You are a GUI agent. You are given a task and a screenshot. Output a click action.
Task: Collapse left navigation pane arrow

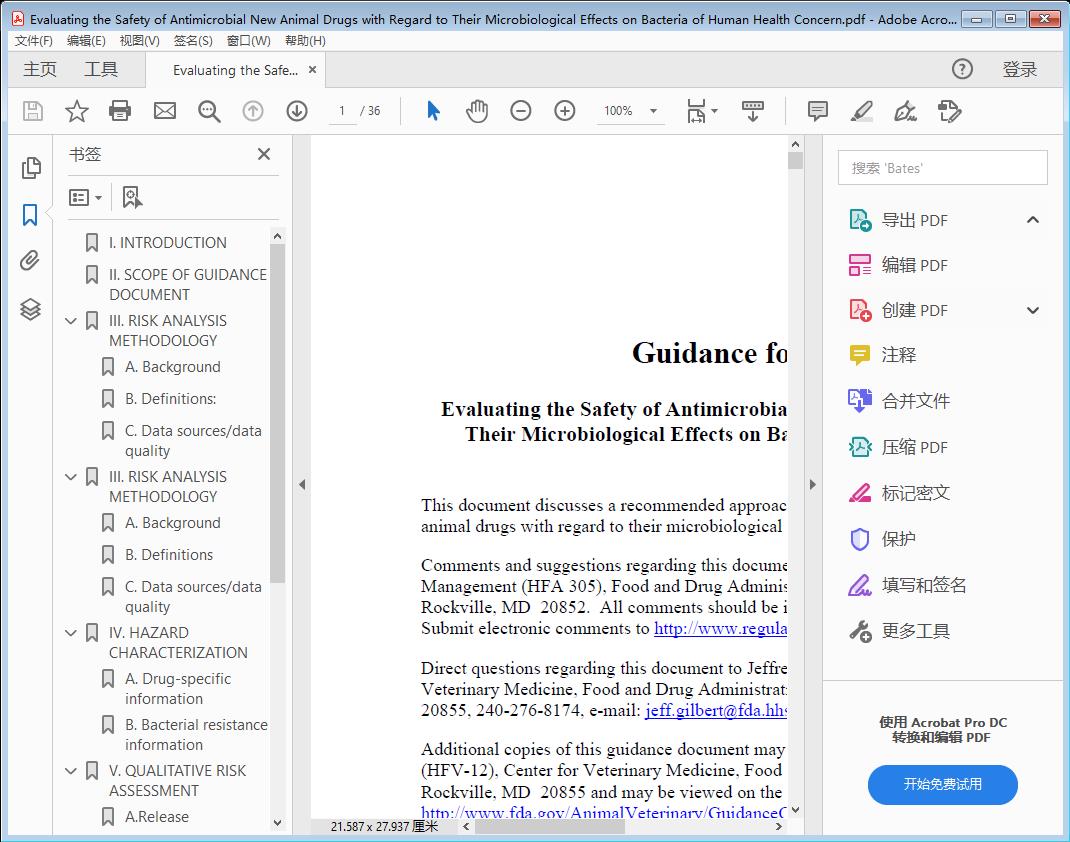coord(302,484)
